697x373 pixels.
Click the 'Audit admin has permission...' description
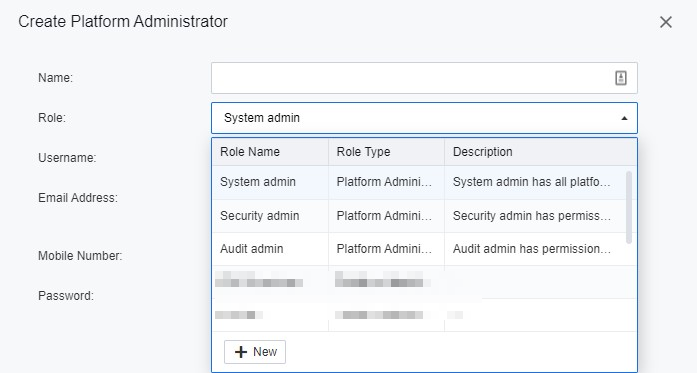coord(532,249)
